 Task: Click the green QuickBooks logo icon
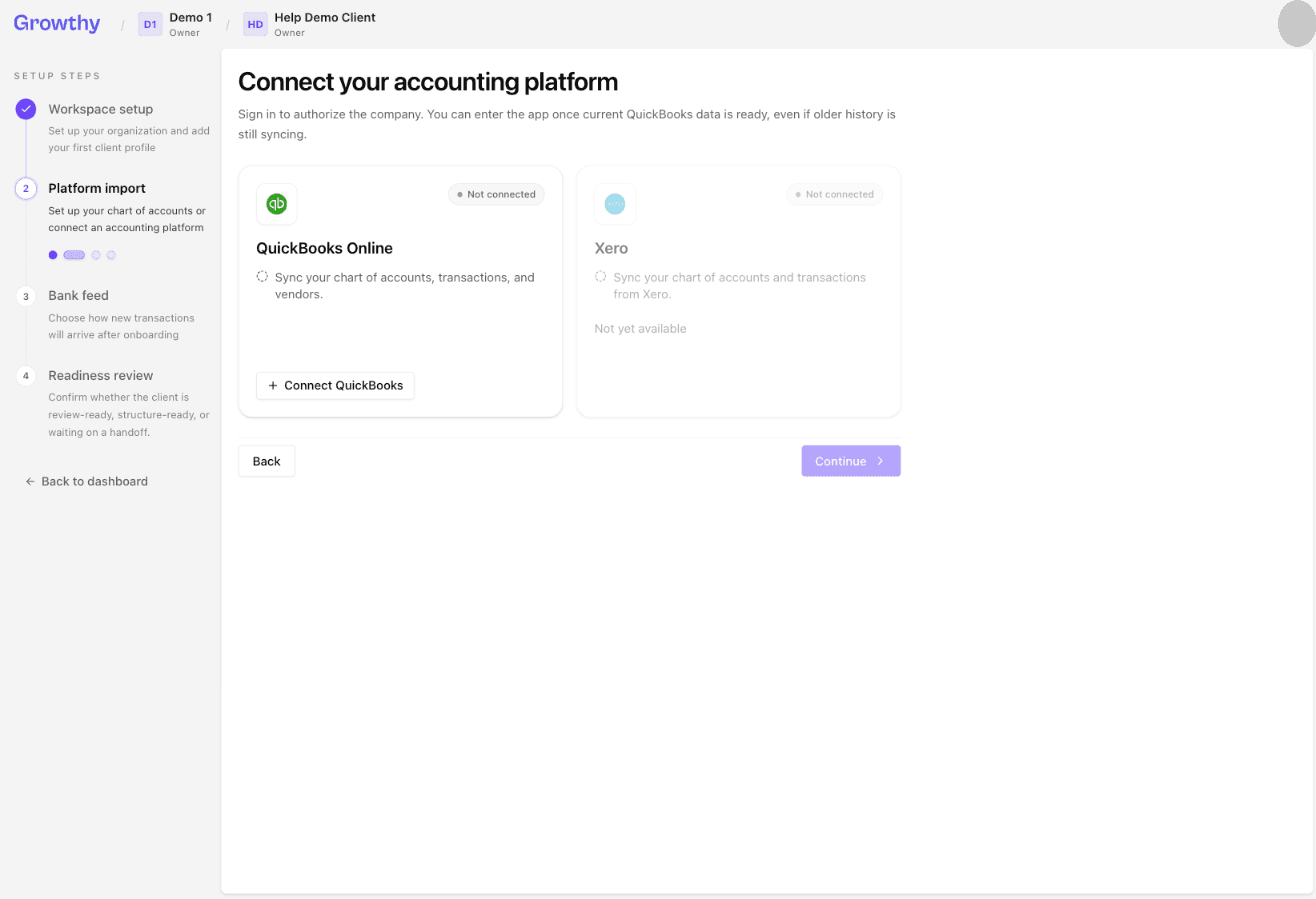[x=277, y=204]
